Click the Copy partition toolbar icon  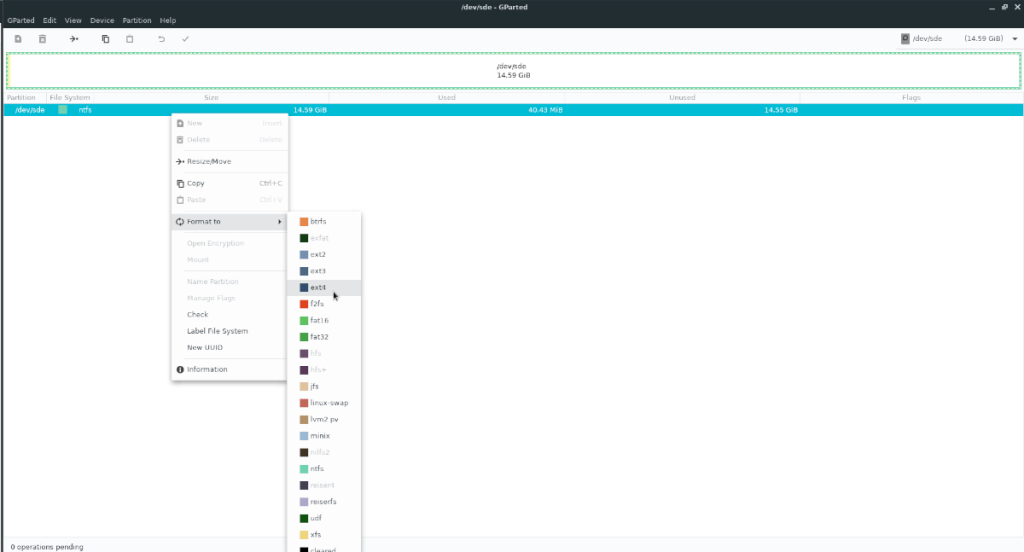pyautogui.click(x=105, y=39)
